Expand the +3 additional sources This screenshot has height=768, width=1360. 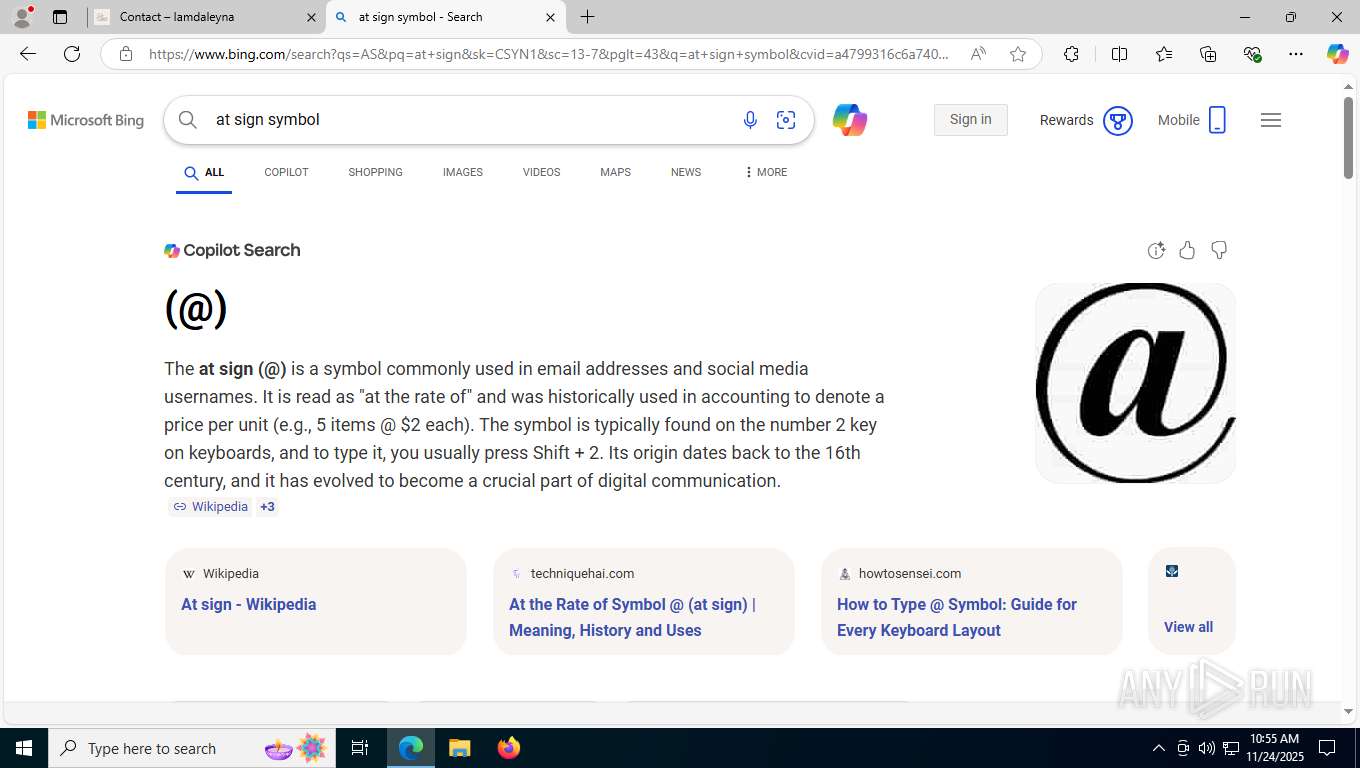click(x=267, y=507)
